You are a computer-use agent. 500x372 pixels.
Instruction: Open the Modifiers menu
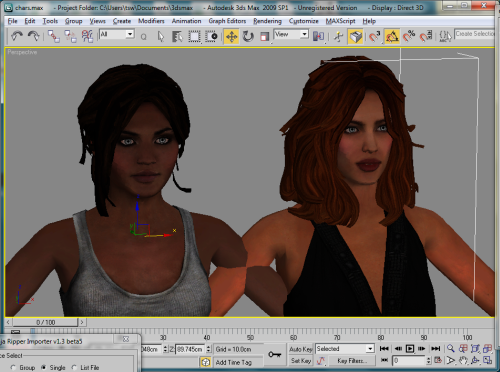[x=151, y=21]
